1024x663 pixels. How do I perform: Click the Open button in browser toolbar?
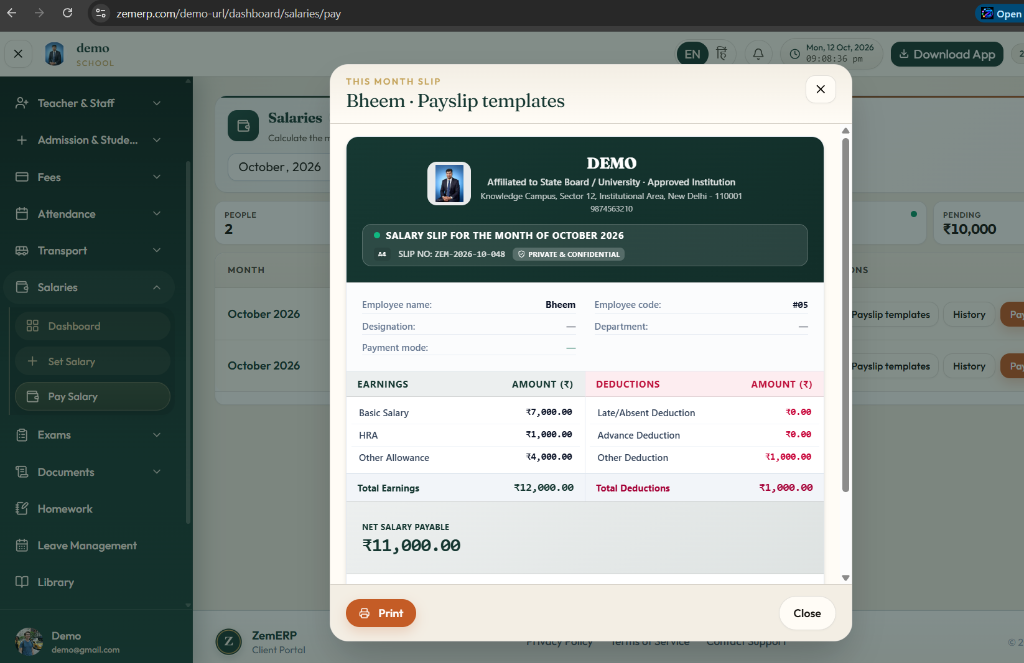1000,13
